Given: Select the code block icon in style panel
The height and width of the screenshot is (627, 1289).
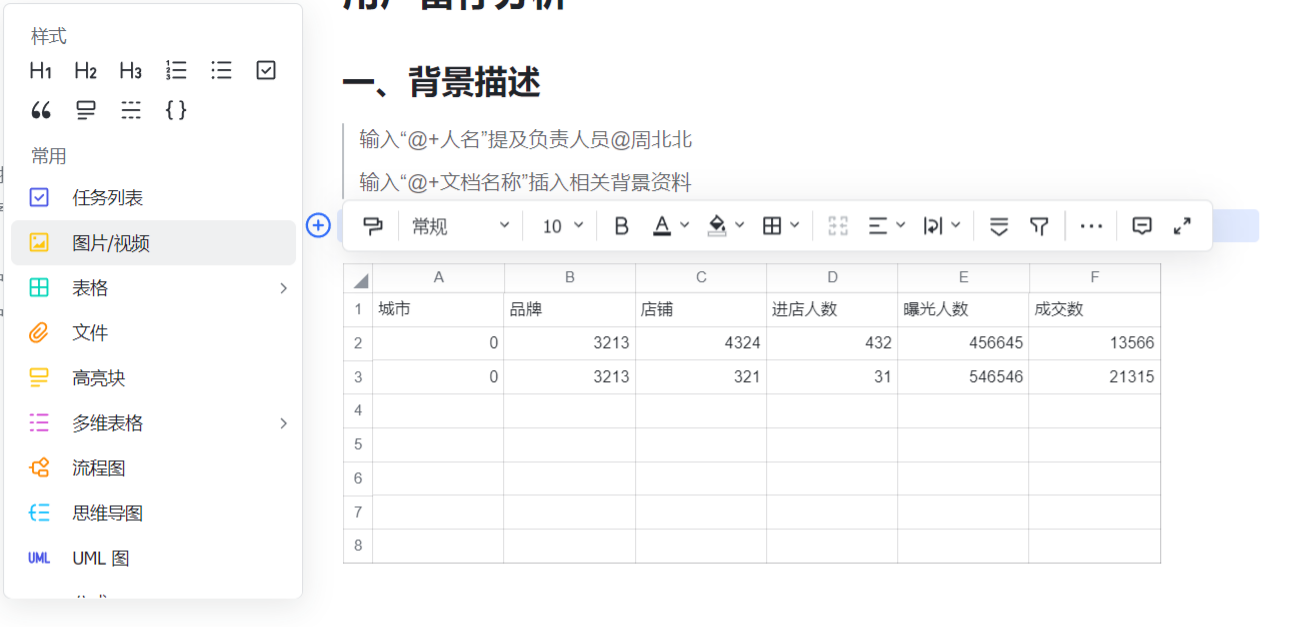Looking at the screenshot, I should click(175, 110).
